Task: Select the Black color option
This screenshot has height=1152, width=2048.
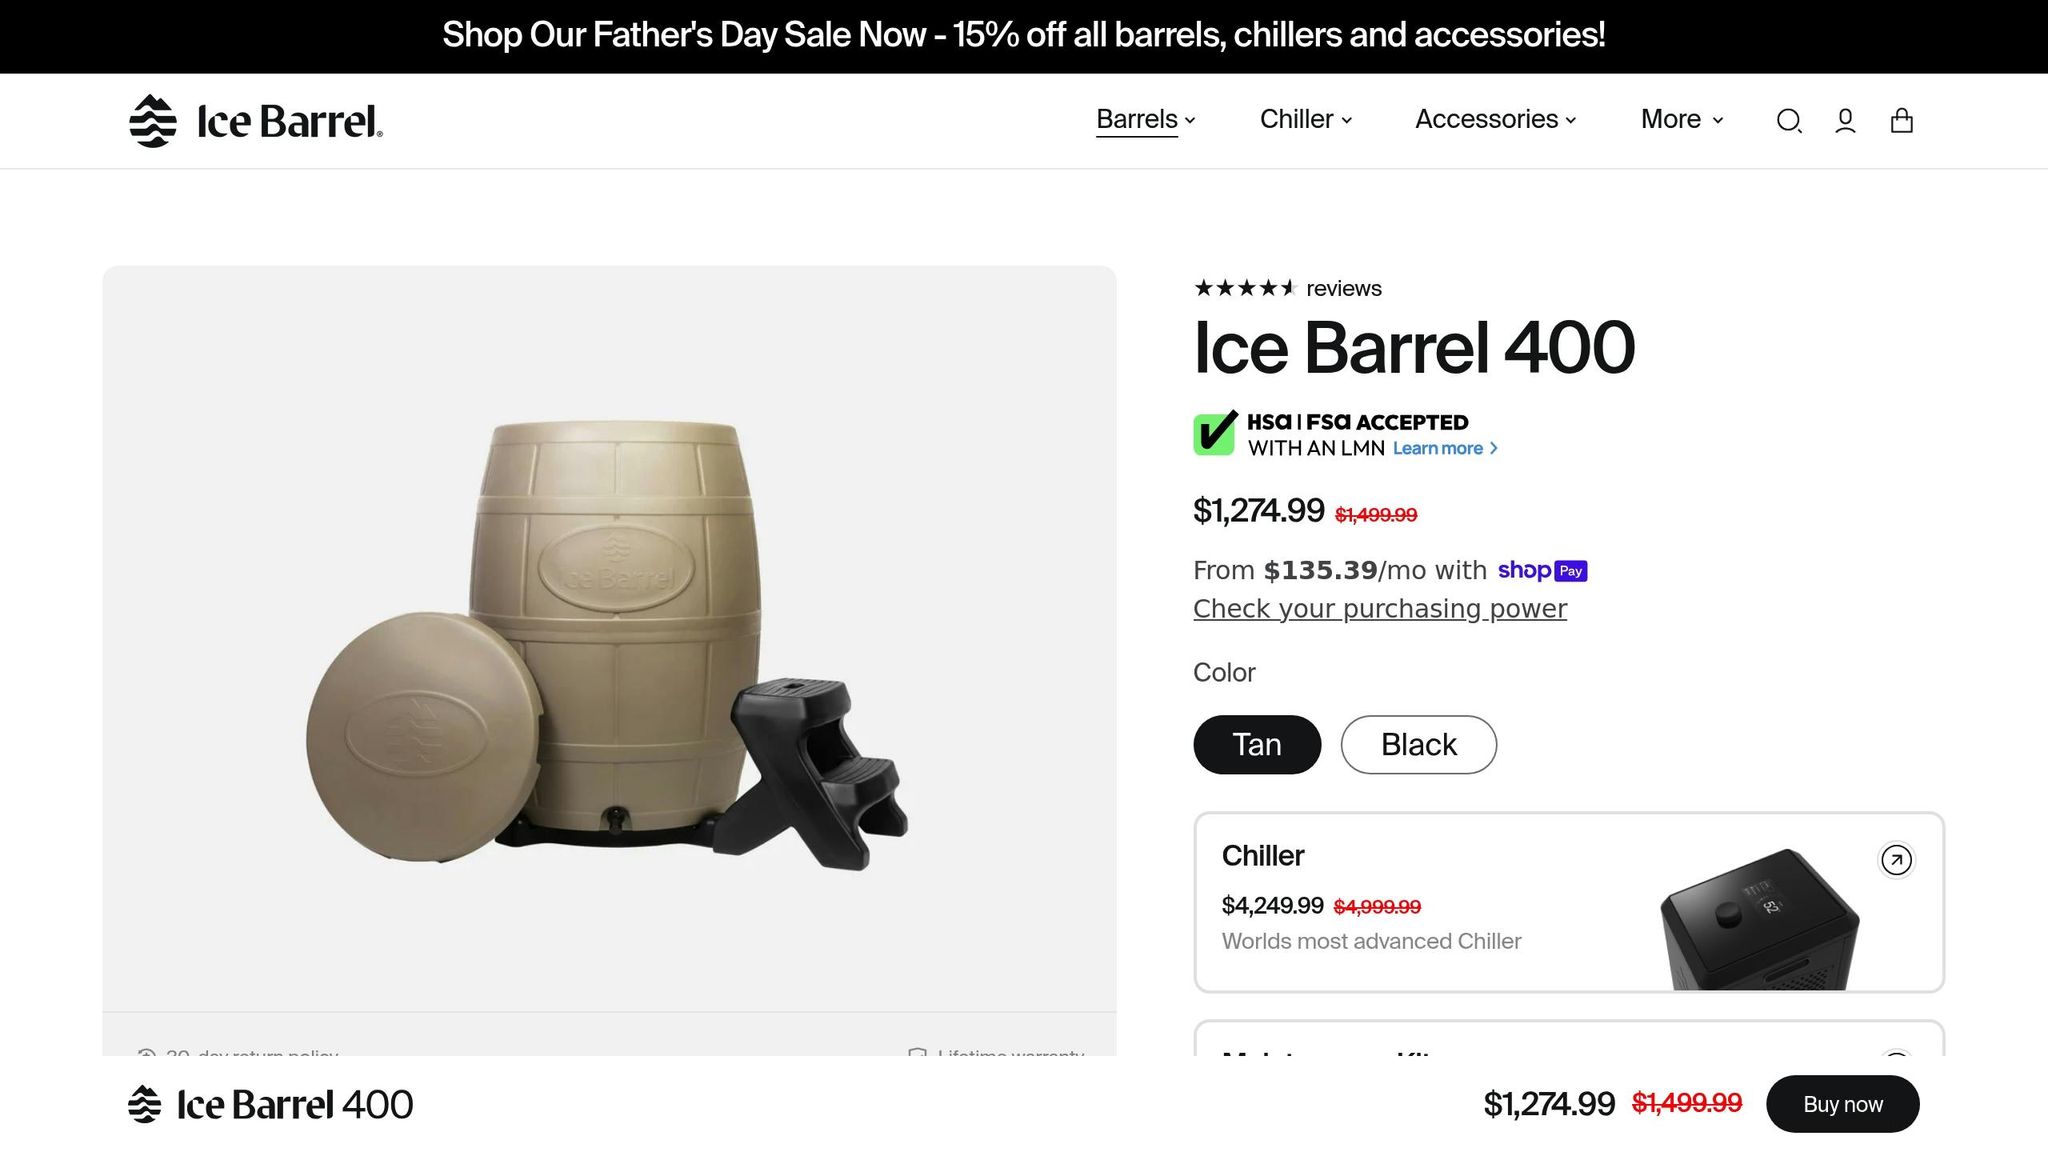Action: 1418,744
